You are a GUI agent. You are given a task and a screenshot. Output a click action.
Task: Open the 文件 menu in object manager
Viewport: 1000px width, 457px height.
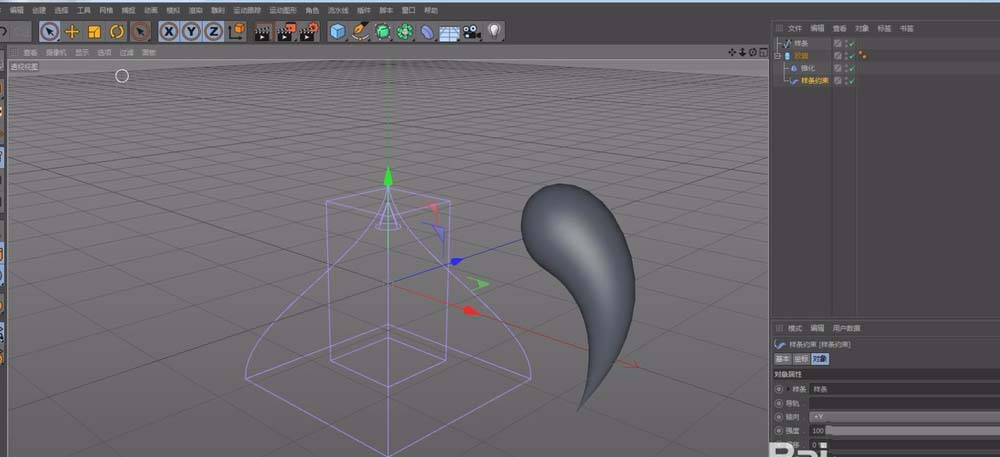(795, 29)
